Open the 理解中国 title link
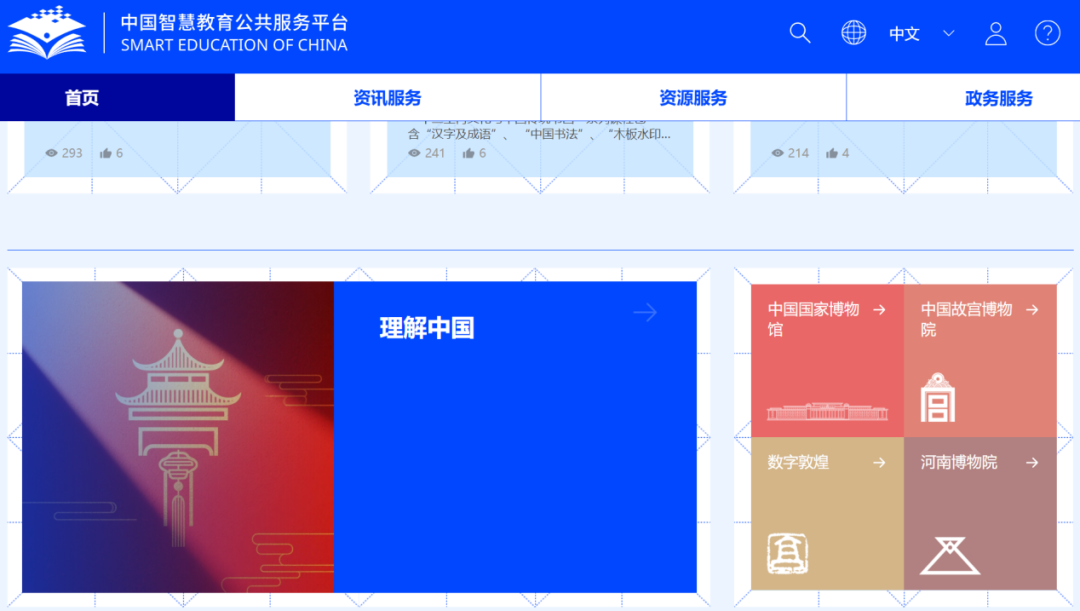1080x611 pixels. point(426,328)
